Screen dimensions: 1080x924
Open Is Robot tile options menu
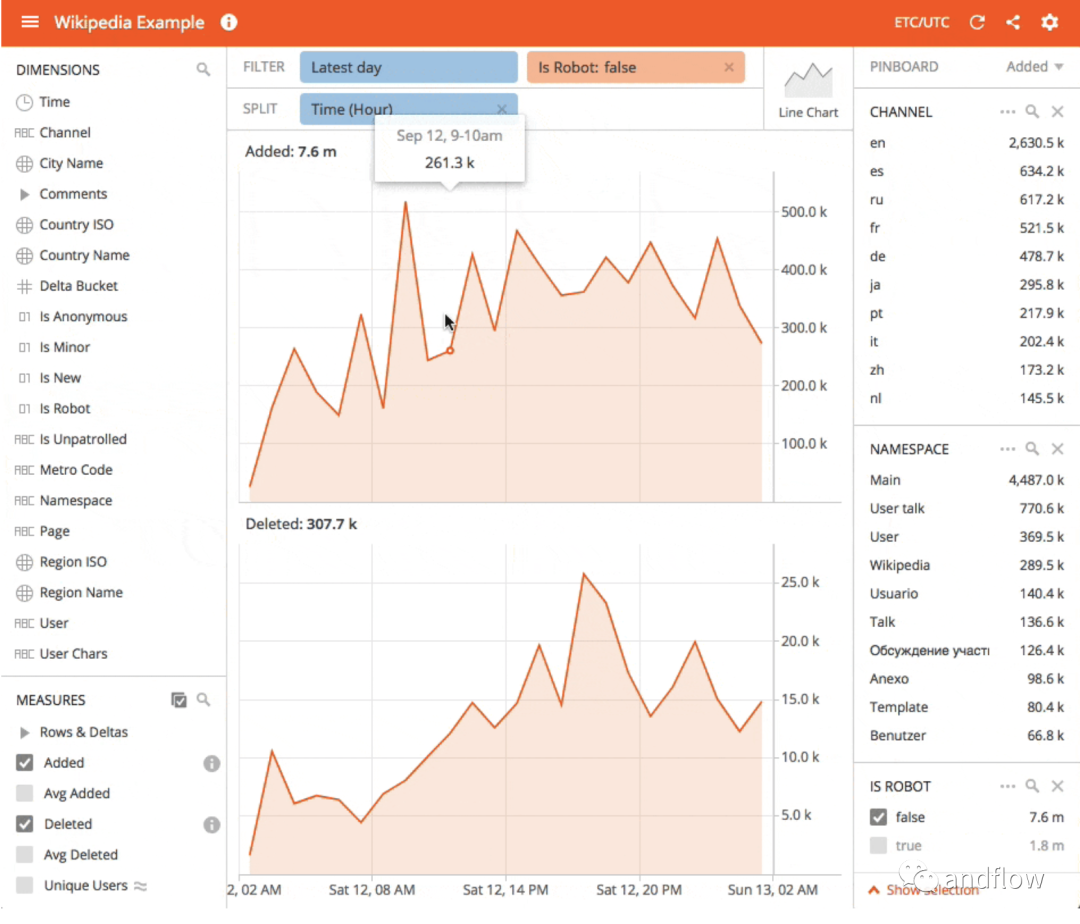pos(1007,786)
